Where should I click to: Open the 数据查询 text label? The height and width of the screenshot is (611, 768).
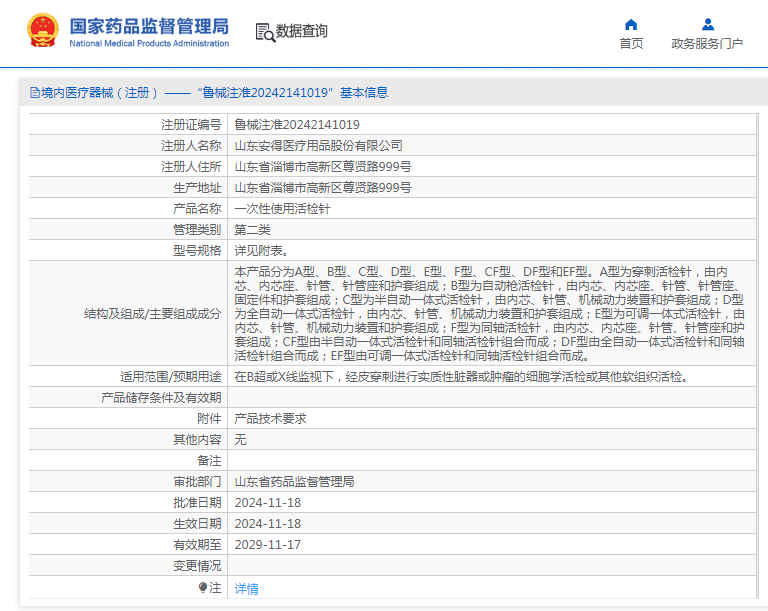(302, 32)
